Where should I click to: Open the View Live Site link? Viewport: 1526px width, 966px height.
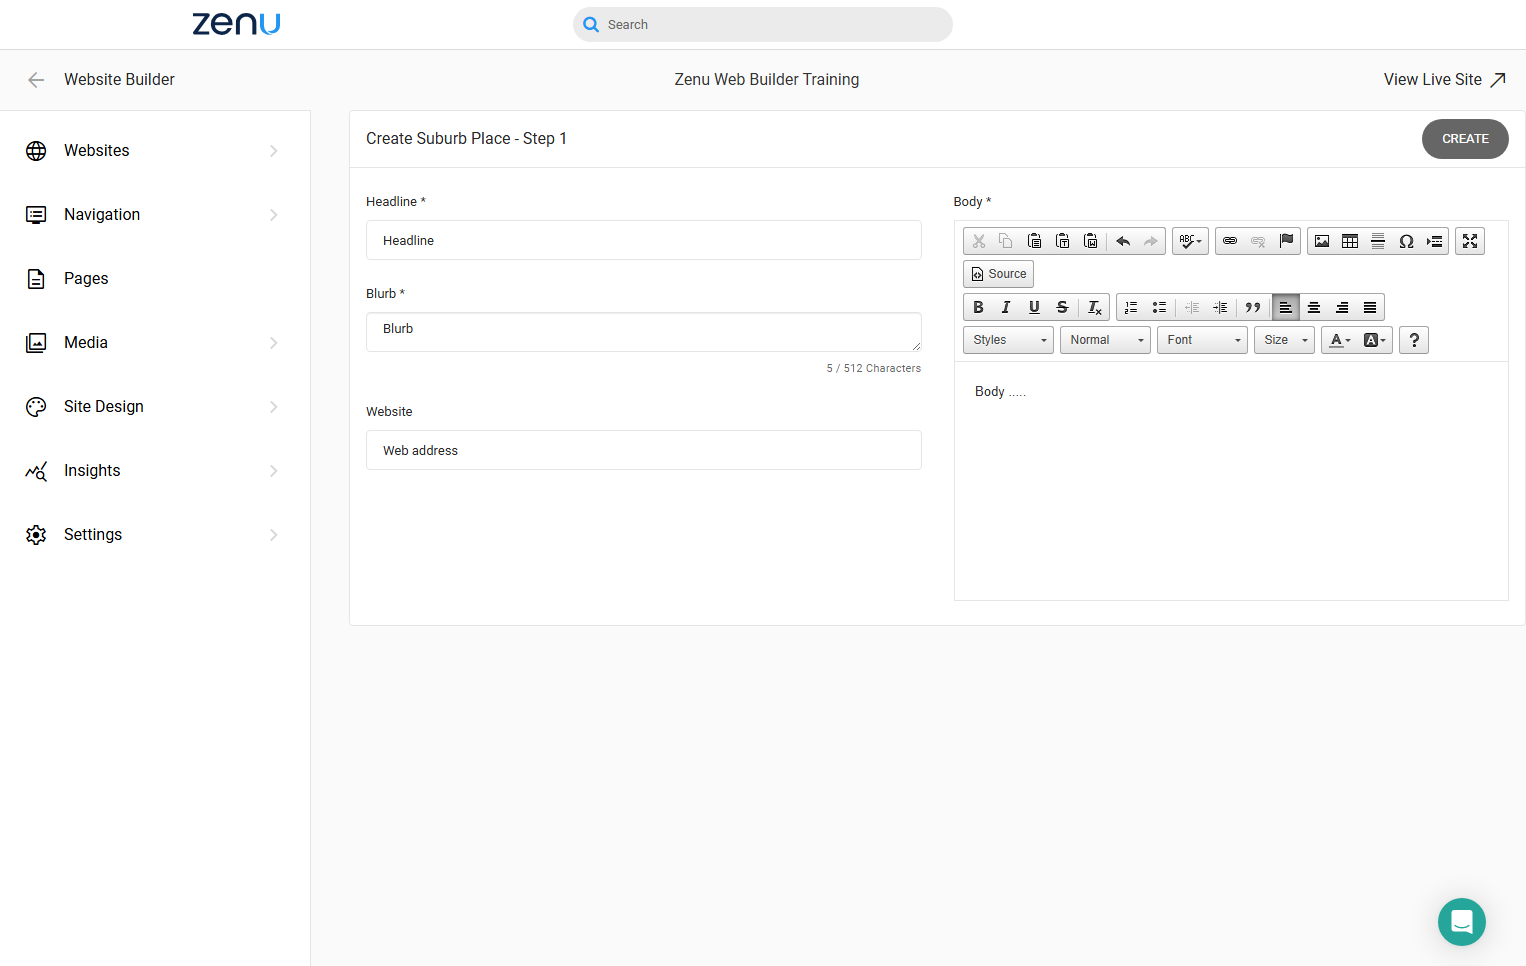pos(1445,80)
